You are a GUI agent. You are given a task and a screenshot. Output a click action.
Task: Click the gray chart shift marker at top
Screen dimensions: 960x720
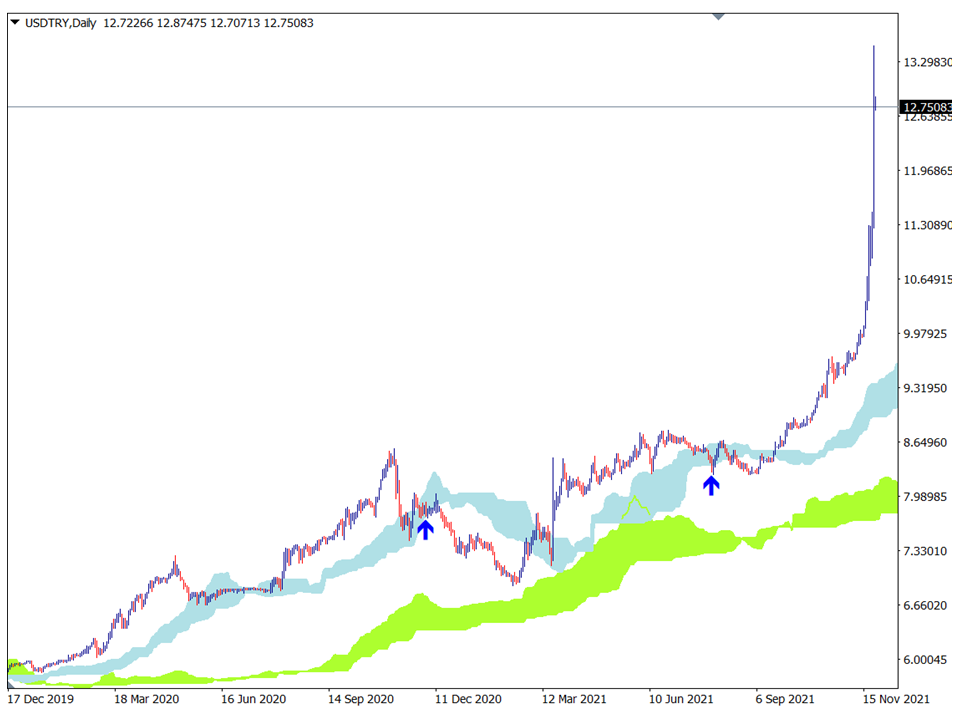click(717, 15)
